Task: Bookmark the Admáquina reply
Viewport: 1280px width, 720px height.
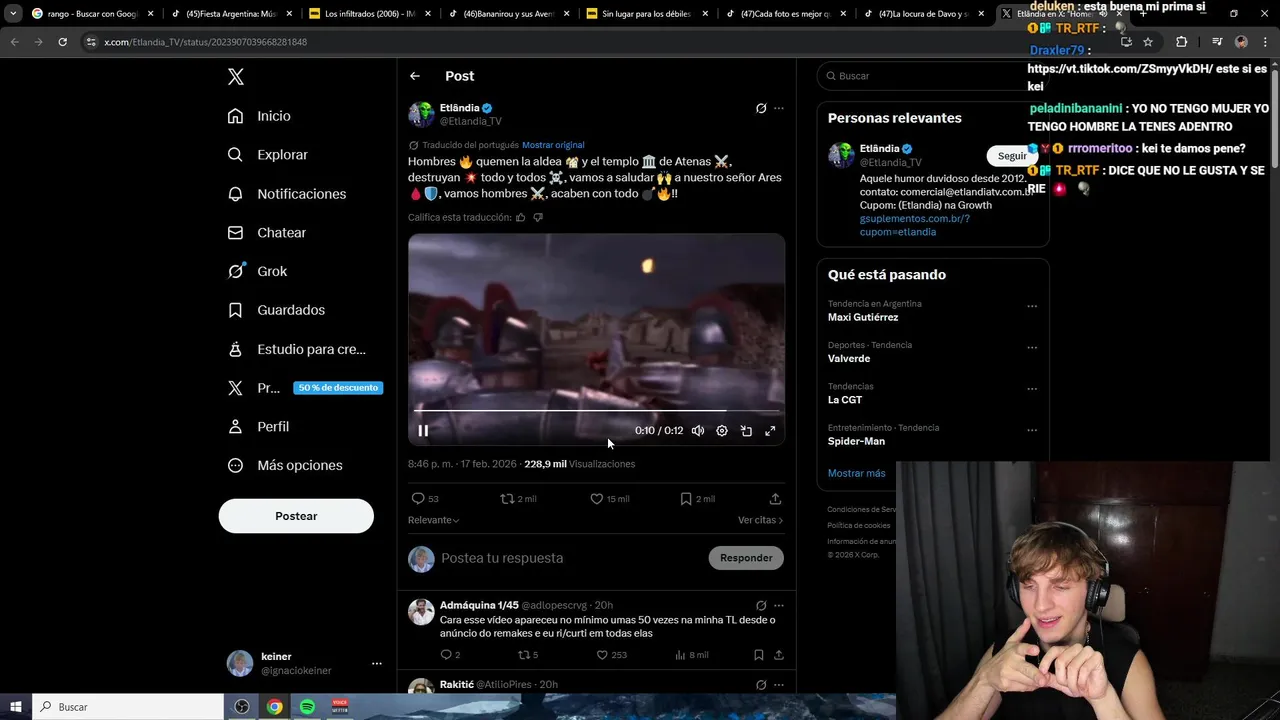Action: click(758, 655)
